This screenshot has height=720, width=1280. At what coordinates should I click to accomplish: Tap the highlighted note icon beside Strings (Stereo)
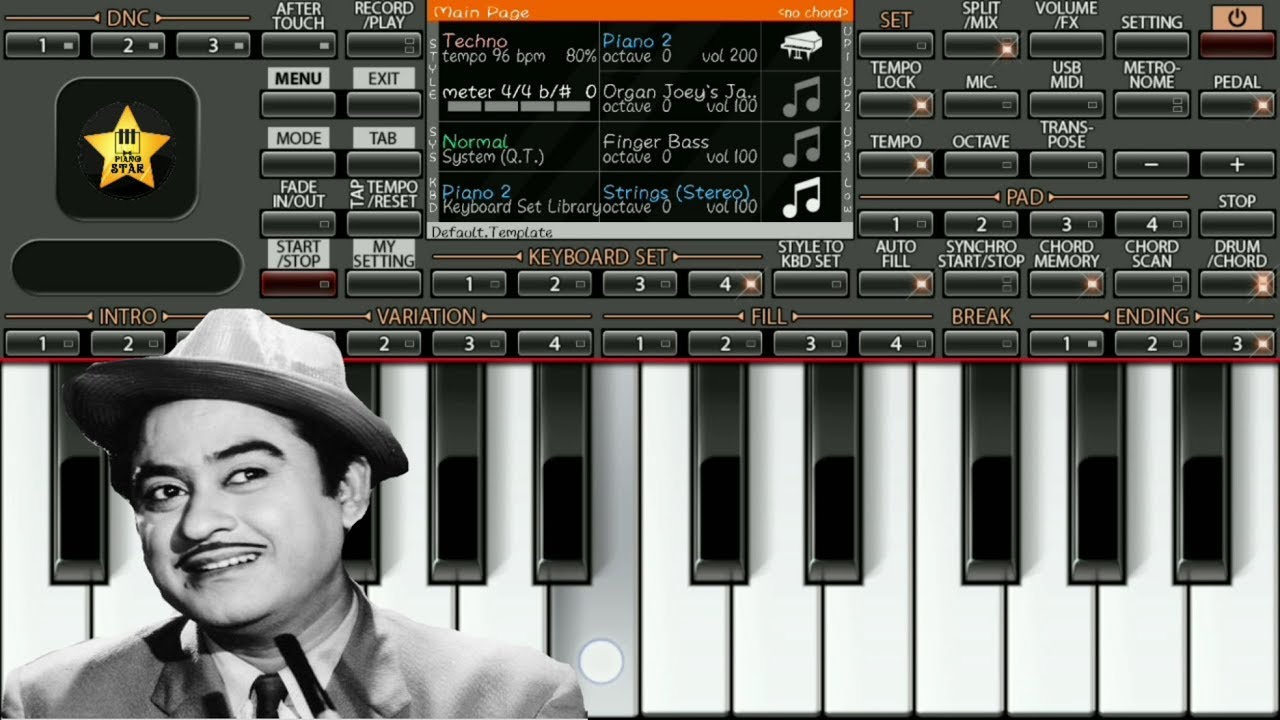click(x=800, y=197)
